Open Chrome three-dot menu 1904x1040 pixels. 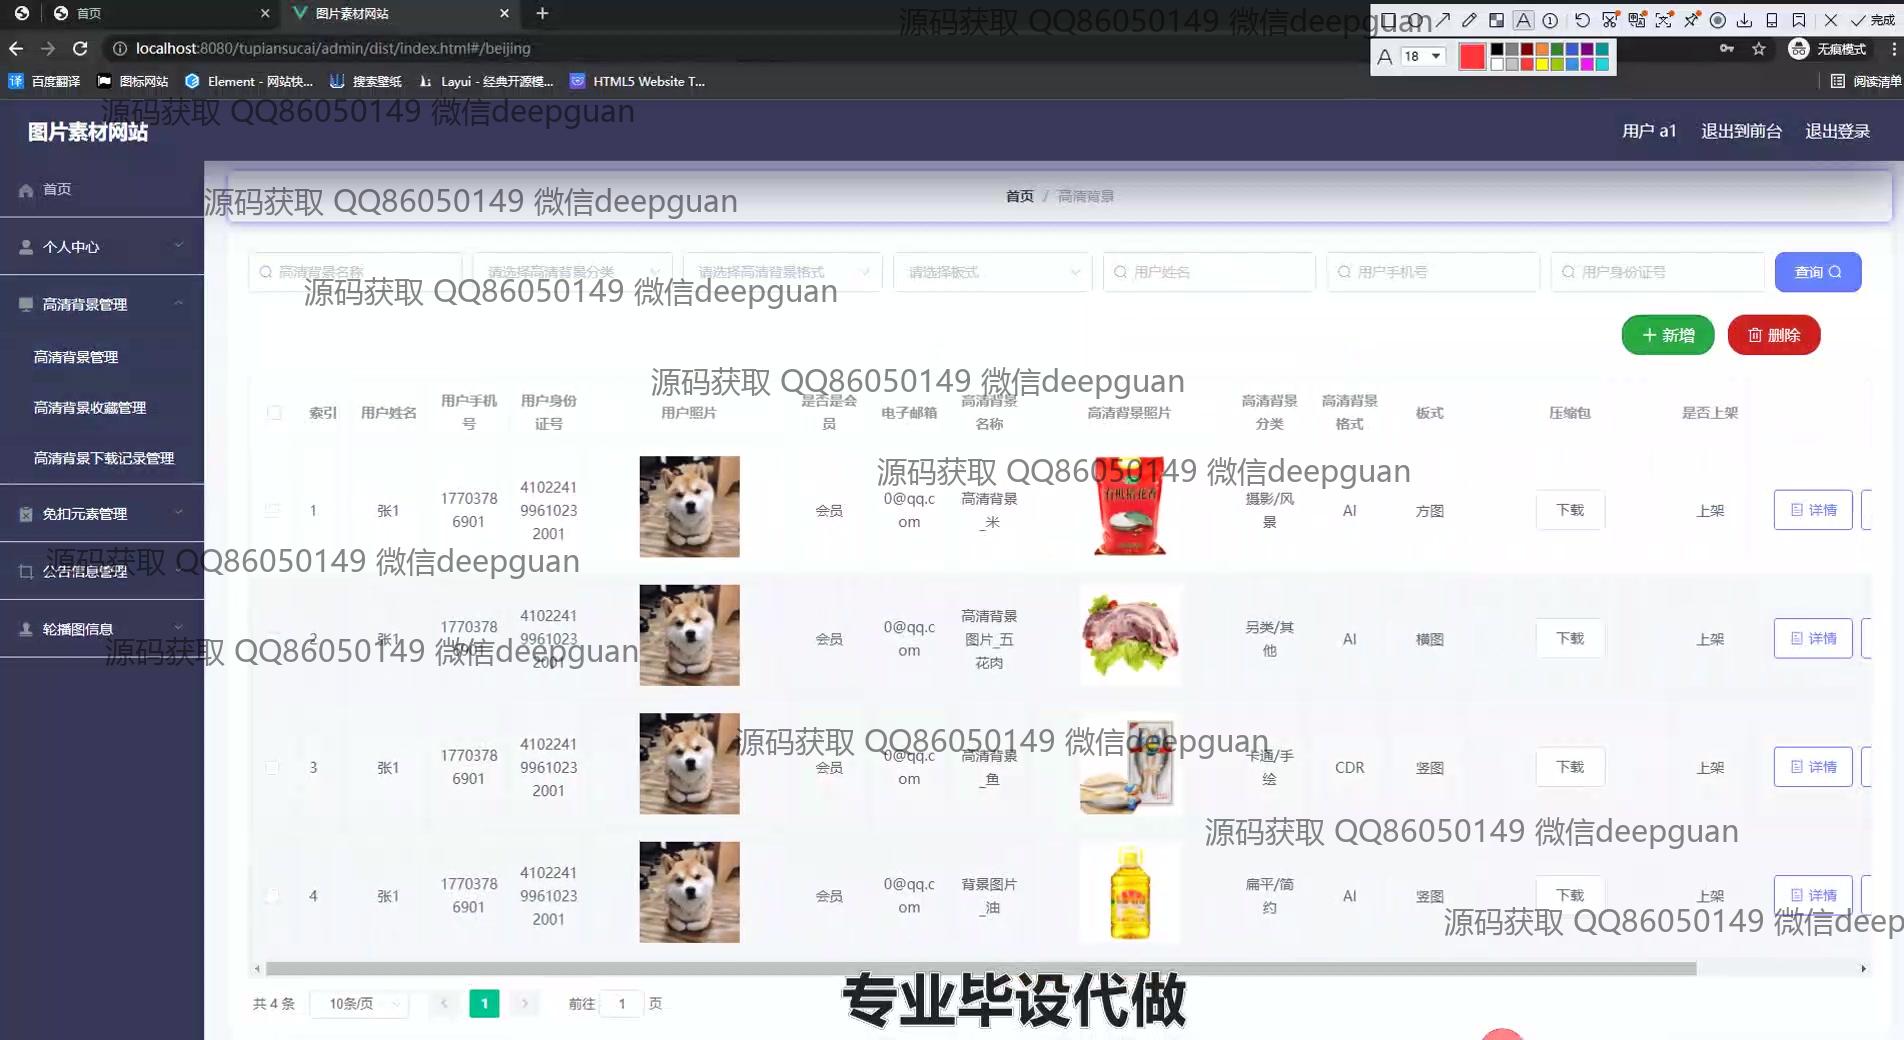[x=1893, y=48]
